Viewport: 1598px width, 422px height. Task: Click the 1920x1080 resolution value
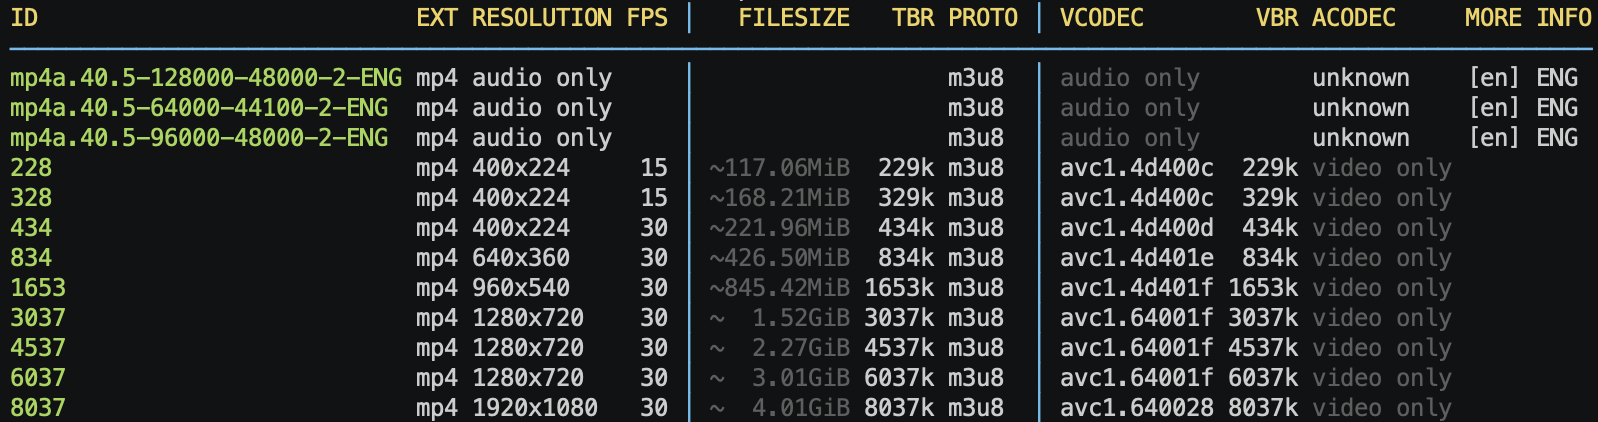534,408
